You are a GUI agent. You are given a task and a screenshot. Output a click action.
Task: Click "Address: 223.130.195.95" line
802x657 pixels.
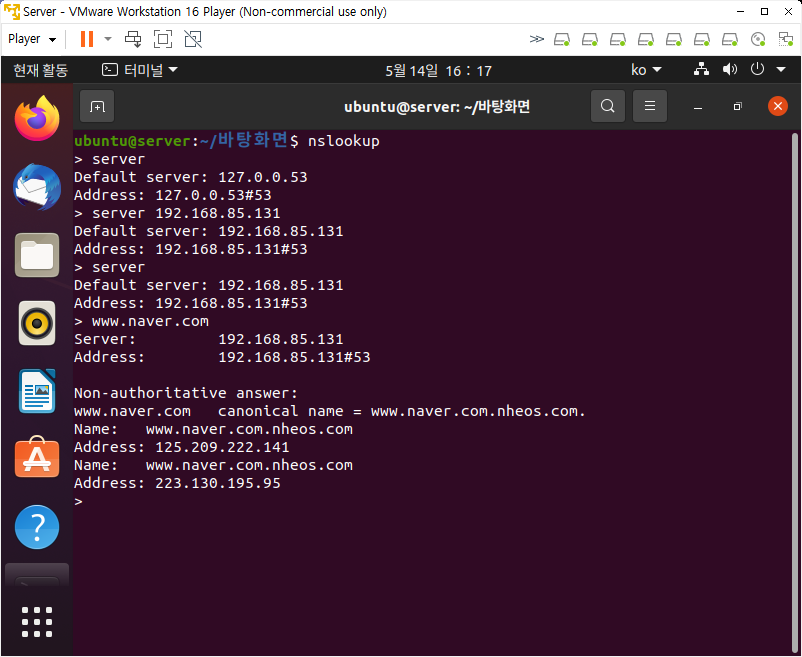tap(177, 483)
